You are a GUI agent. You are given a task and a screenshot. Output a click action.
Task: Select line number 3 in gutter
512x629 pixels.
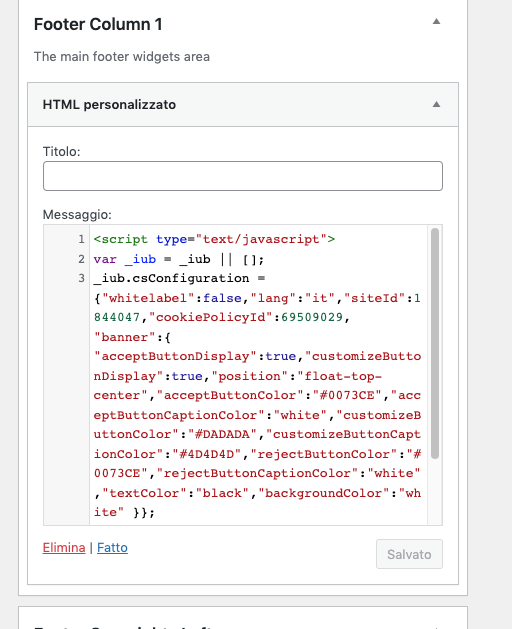81,278
